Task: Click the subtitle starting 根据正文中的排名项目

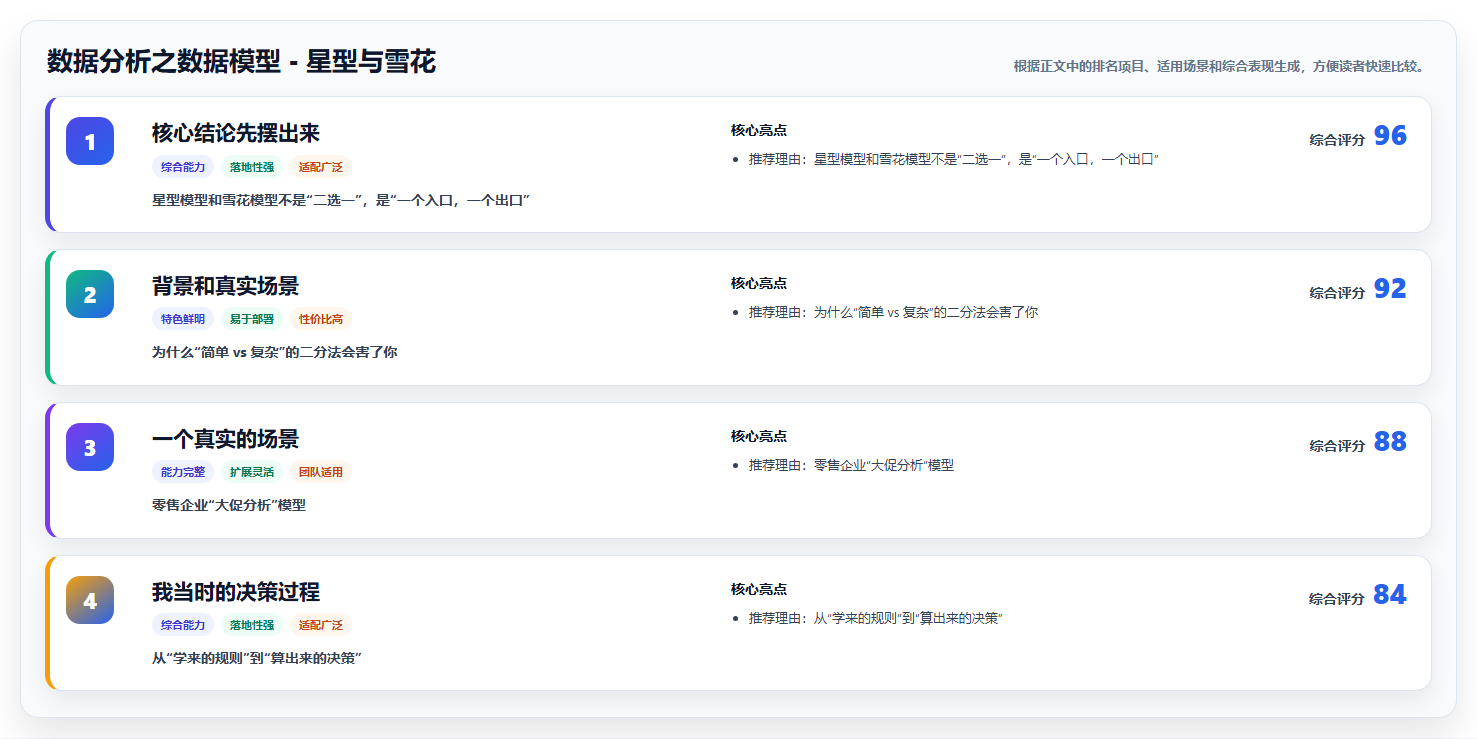Action: (1219, 66)
